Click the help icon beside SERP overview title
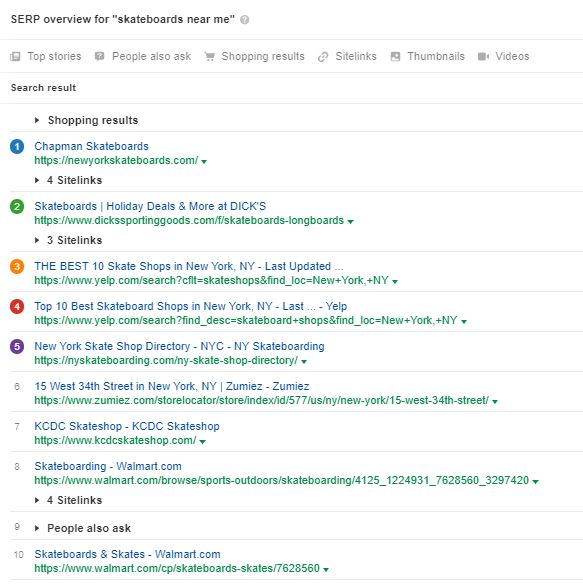This screenshot has width=583, height=587. [x=245, y=19]
